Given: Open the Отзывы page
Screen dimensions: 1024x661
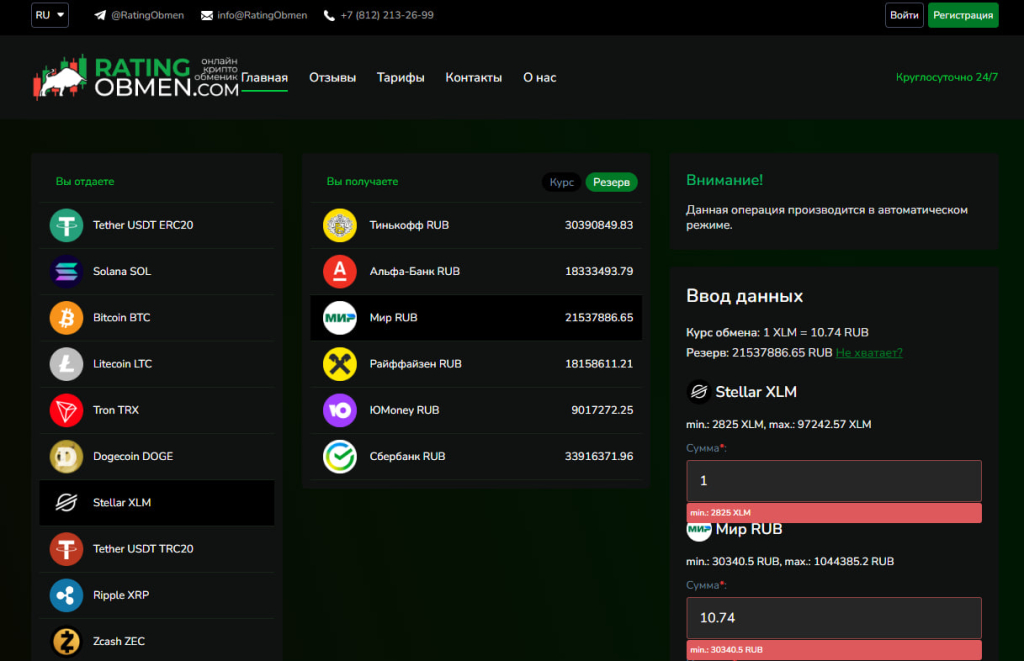Looking at the screenshot, I should [332, 78].
